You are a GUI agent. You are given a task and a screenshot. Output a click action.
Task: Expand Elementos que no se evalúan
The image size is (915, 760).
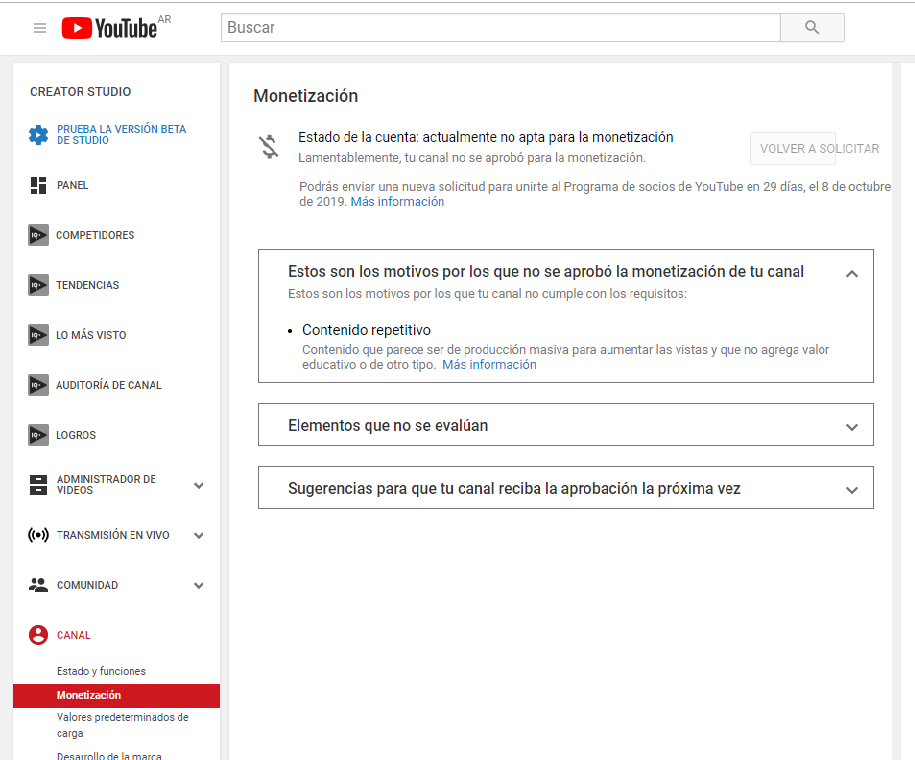click(x=852, y=427)
